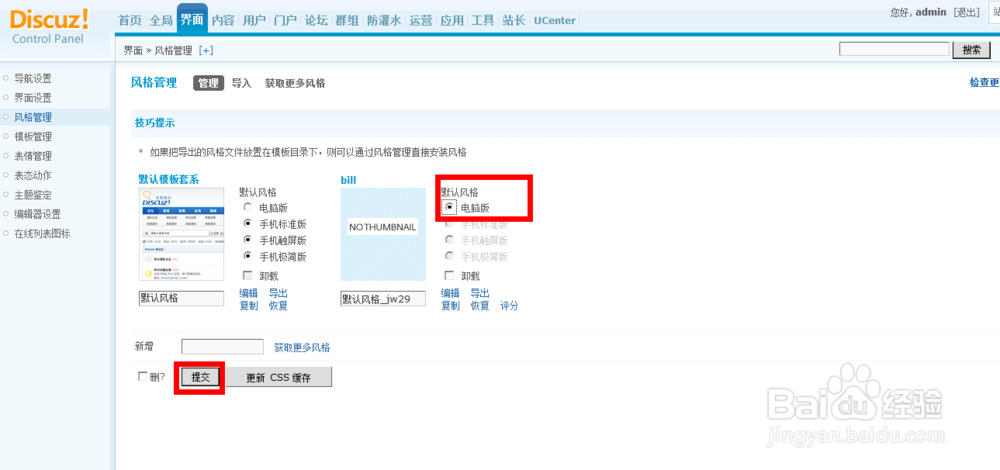Open the 获取更多风格 tab at top
The width and height of the screenshot is (1000, 470).
[x=295, y=83]
